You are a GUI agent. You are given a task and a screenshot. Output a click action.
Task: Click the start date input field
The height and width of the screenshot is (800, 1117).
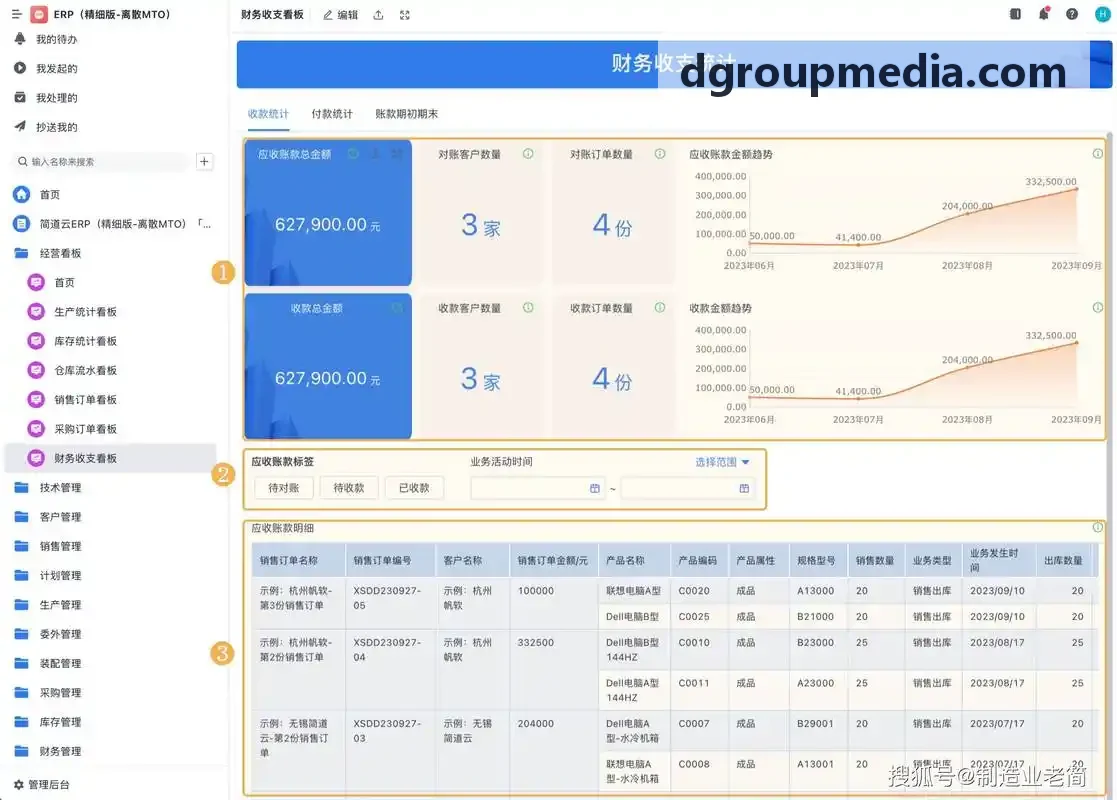pyautogui.click(x=537, y=488)
